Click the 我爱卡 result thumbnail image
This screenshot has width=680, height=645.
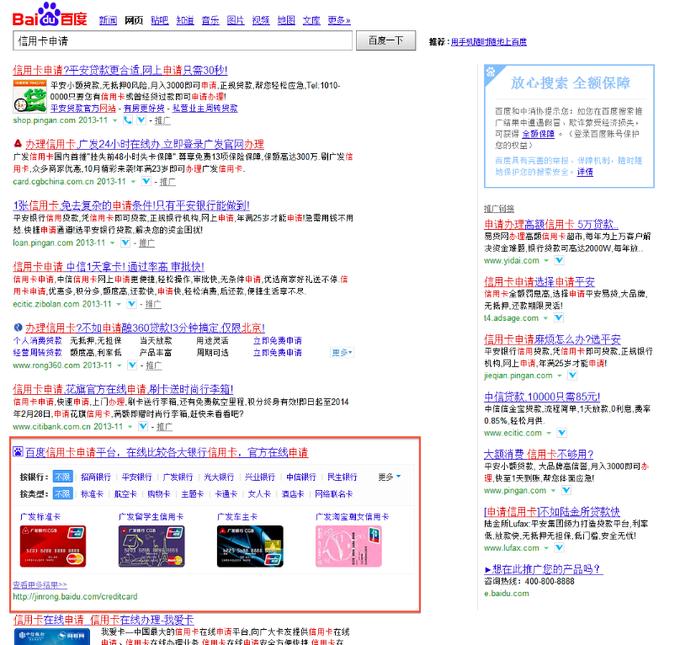pos(52,636)
